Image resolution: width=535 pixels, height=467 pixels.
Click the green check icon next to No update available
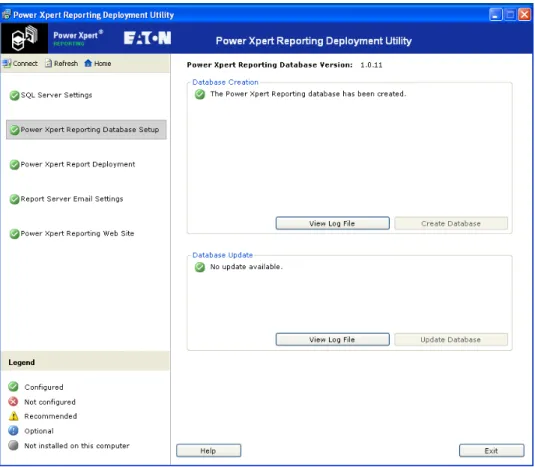point(200,267)
